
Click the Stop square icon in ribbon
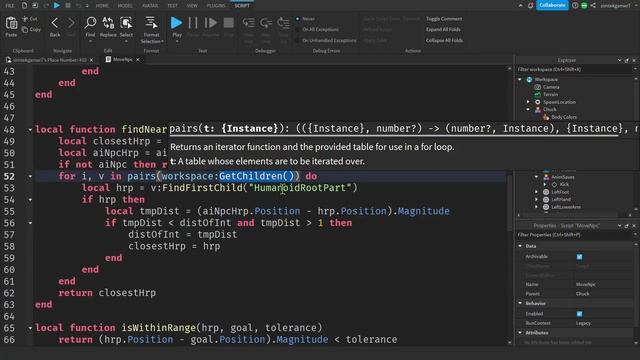click(x=229, y=23)
